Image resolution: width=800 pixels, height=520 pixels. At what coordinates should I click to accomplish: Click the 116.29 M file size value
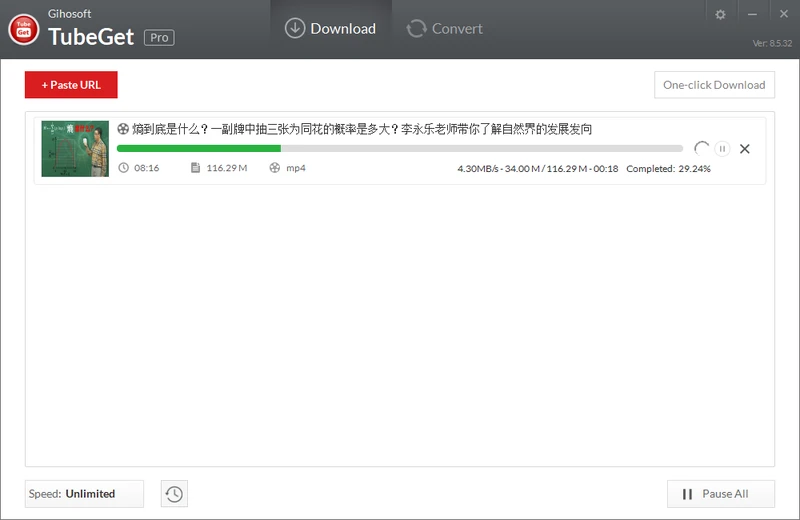click(227, 167)
